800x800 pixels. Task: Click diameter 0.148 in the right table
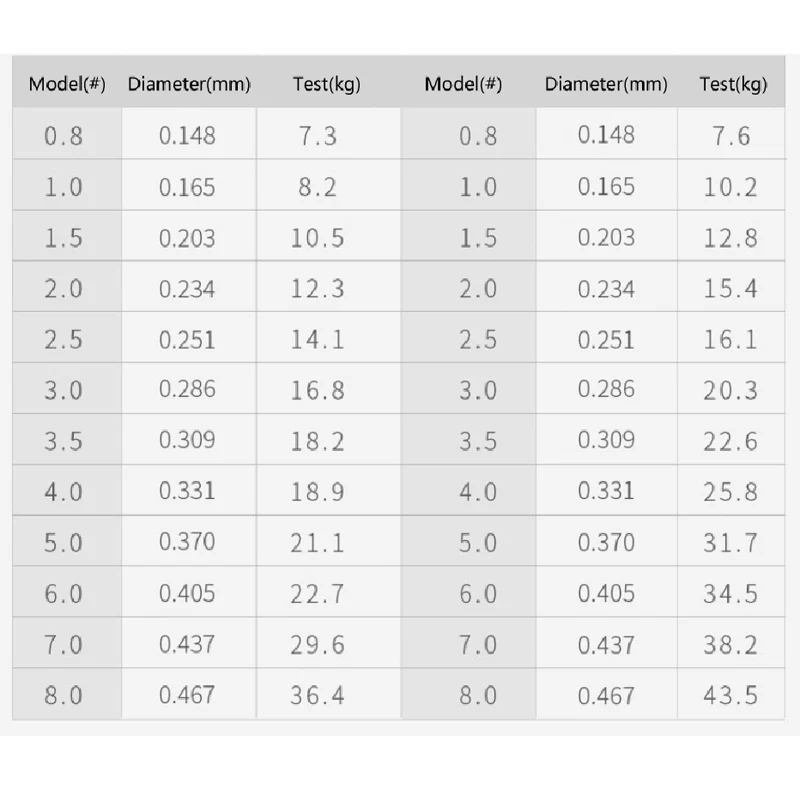[606, 135]
